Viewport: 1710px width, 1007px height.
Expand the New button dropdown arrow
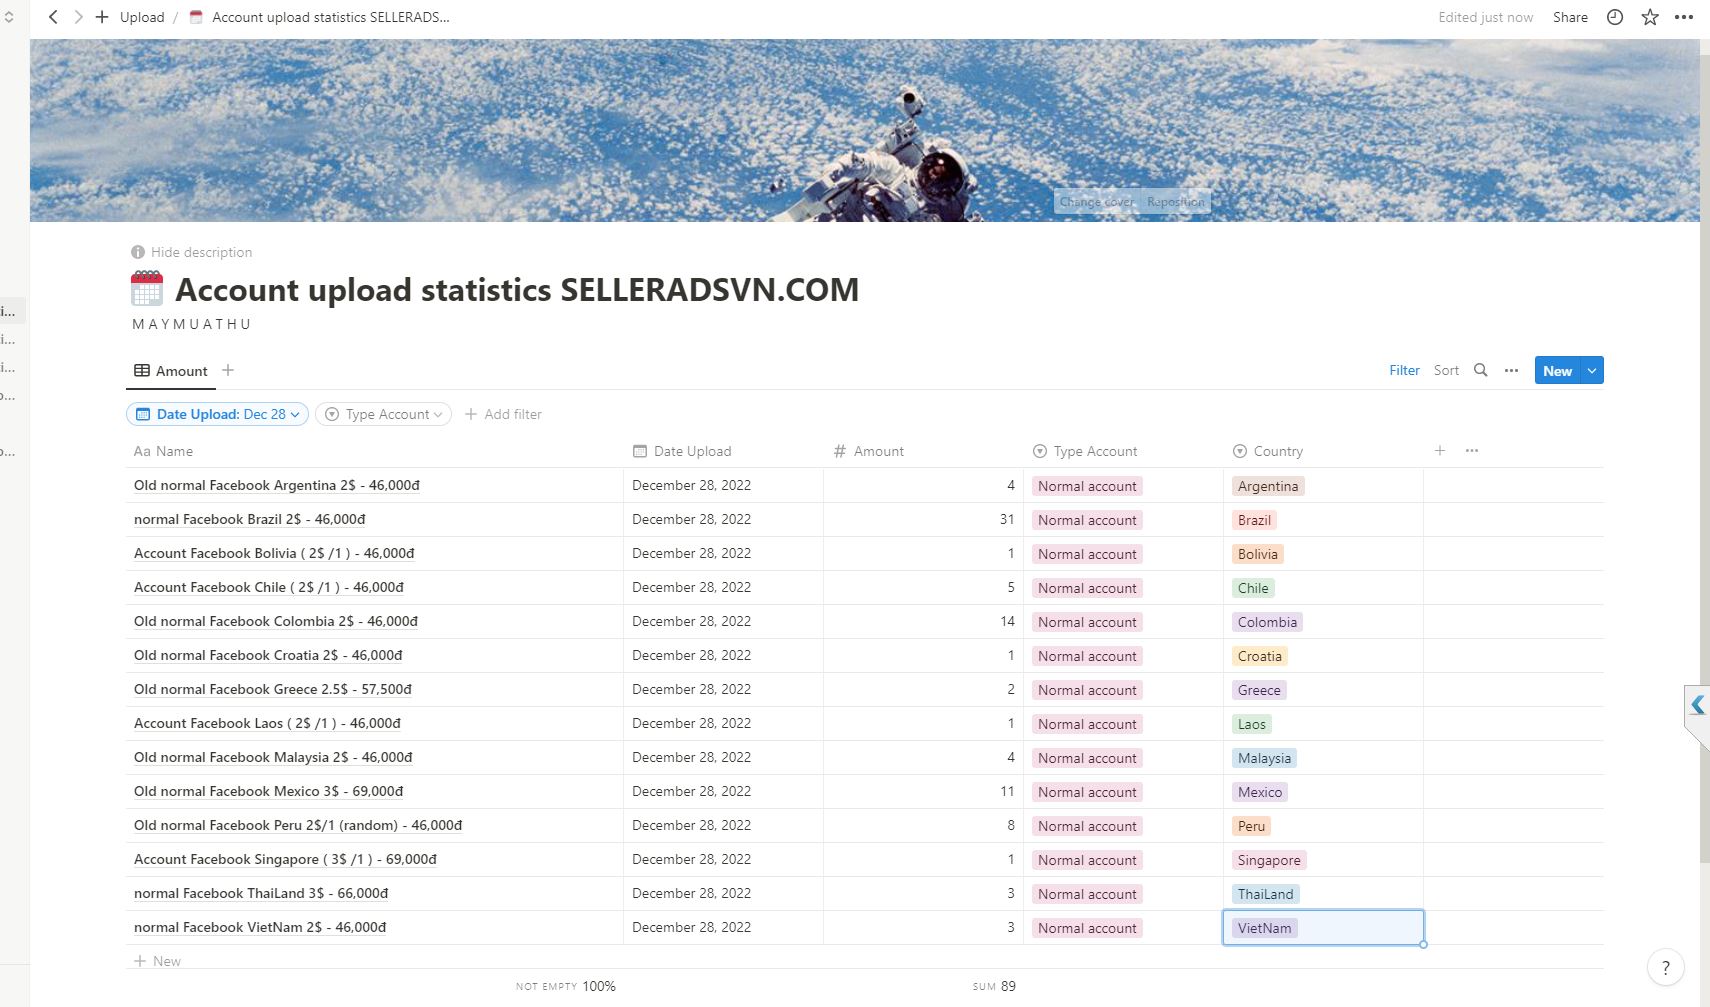[1592, 370]
